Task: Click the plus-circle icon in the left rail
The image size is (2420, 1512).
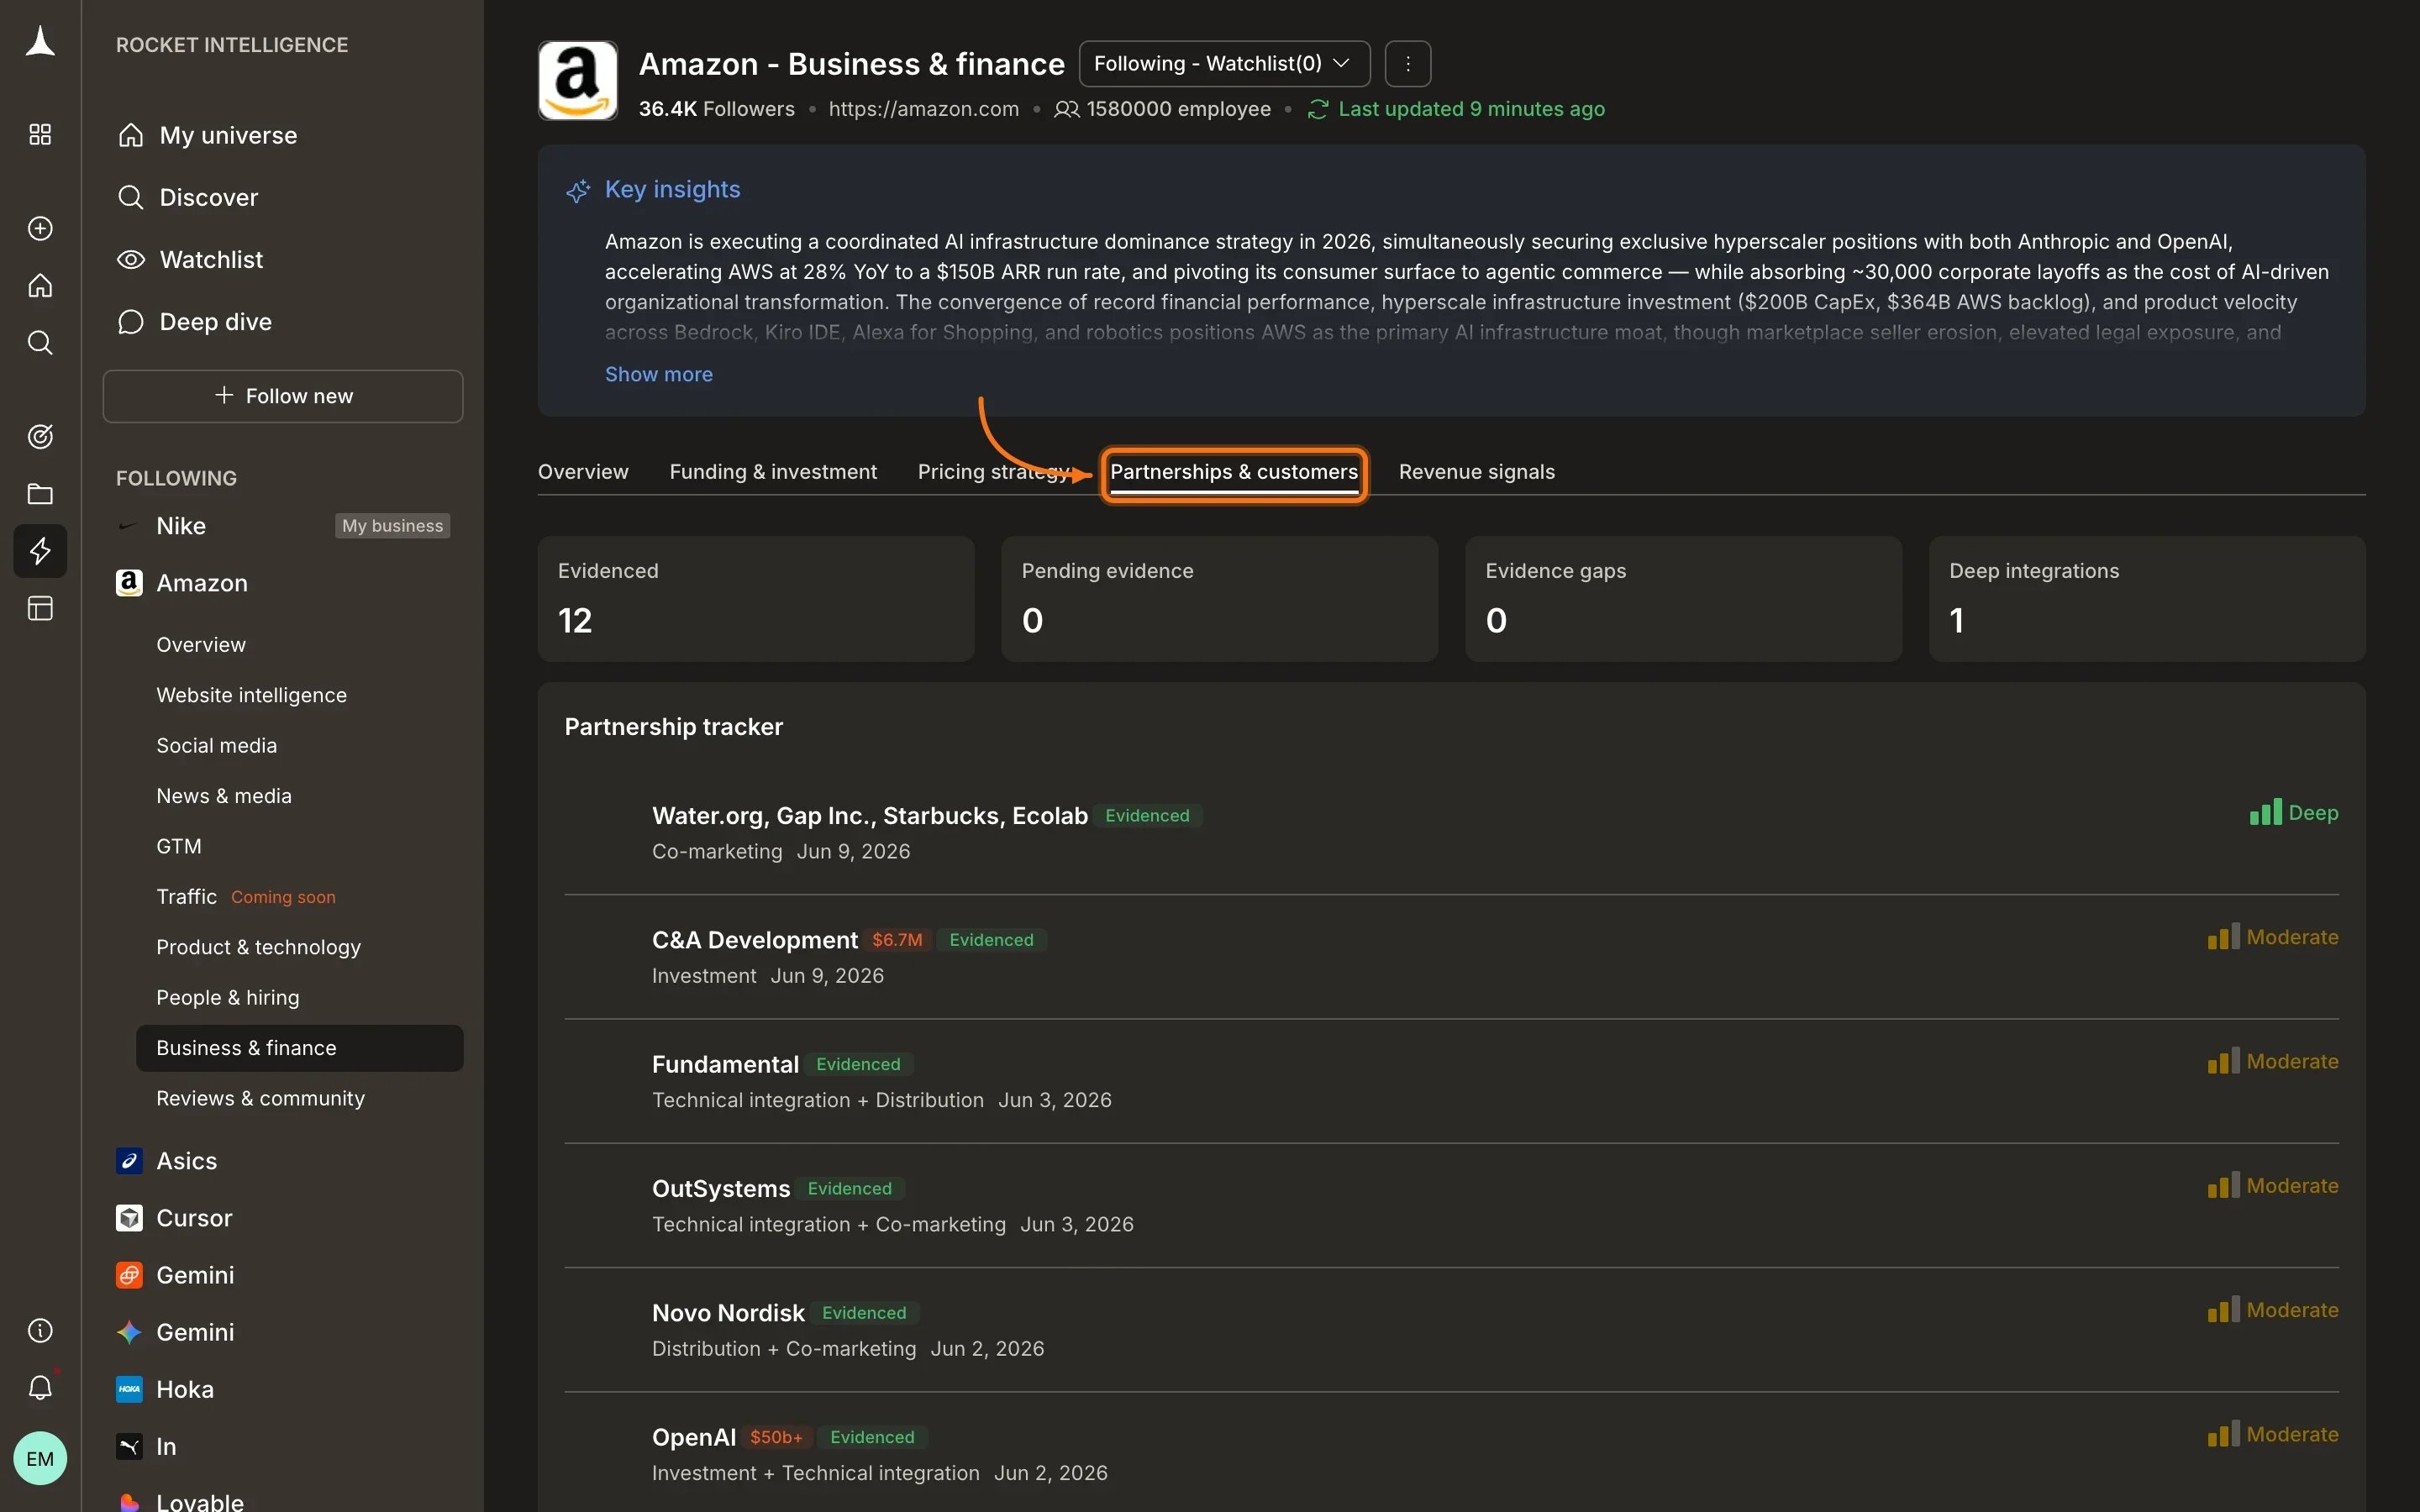Action: click(x=40, y=229)
